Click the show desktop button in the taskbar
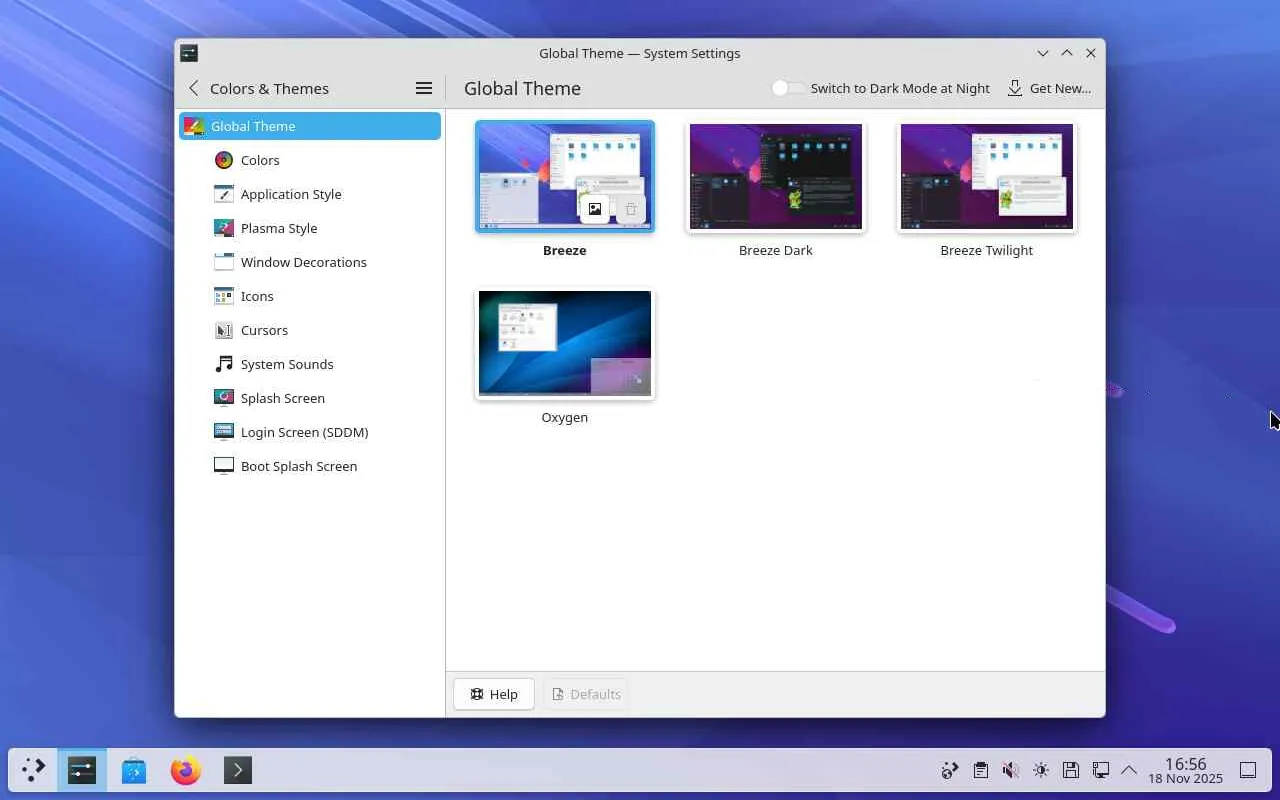Viewport: 1280px width, 800px height. [1248, 770]
